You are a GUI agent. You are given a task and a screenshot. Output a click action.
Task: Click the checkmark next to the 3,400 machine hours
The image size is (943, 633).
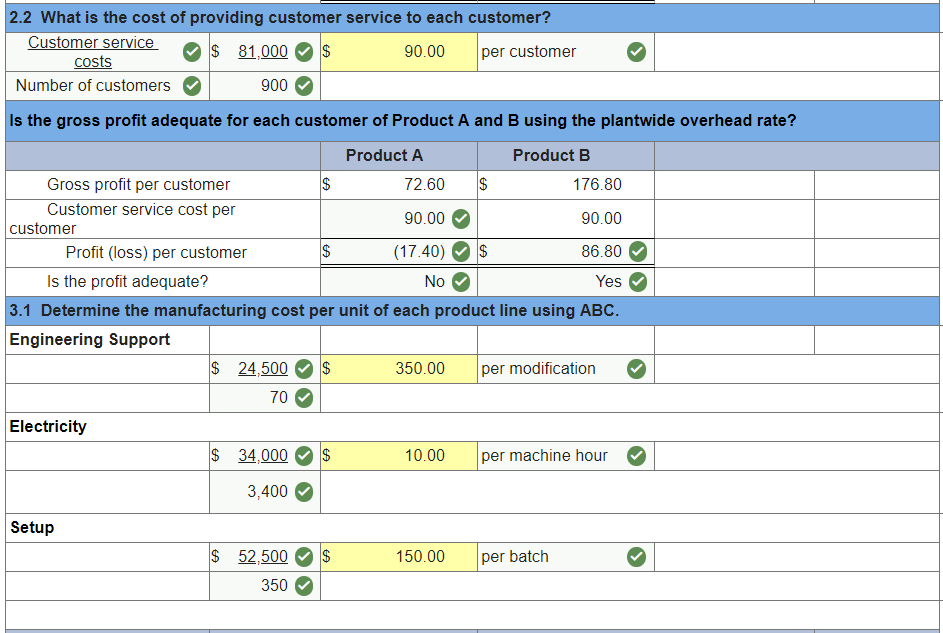point(303,491)
